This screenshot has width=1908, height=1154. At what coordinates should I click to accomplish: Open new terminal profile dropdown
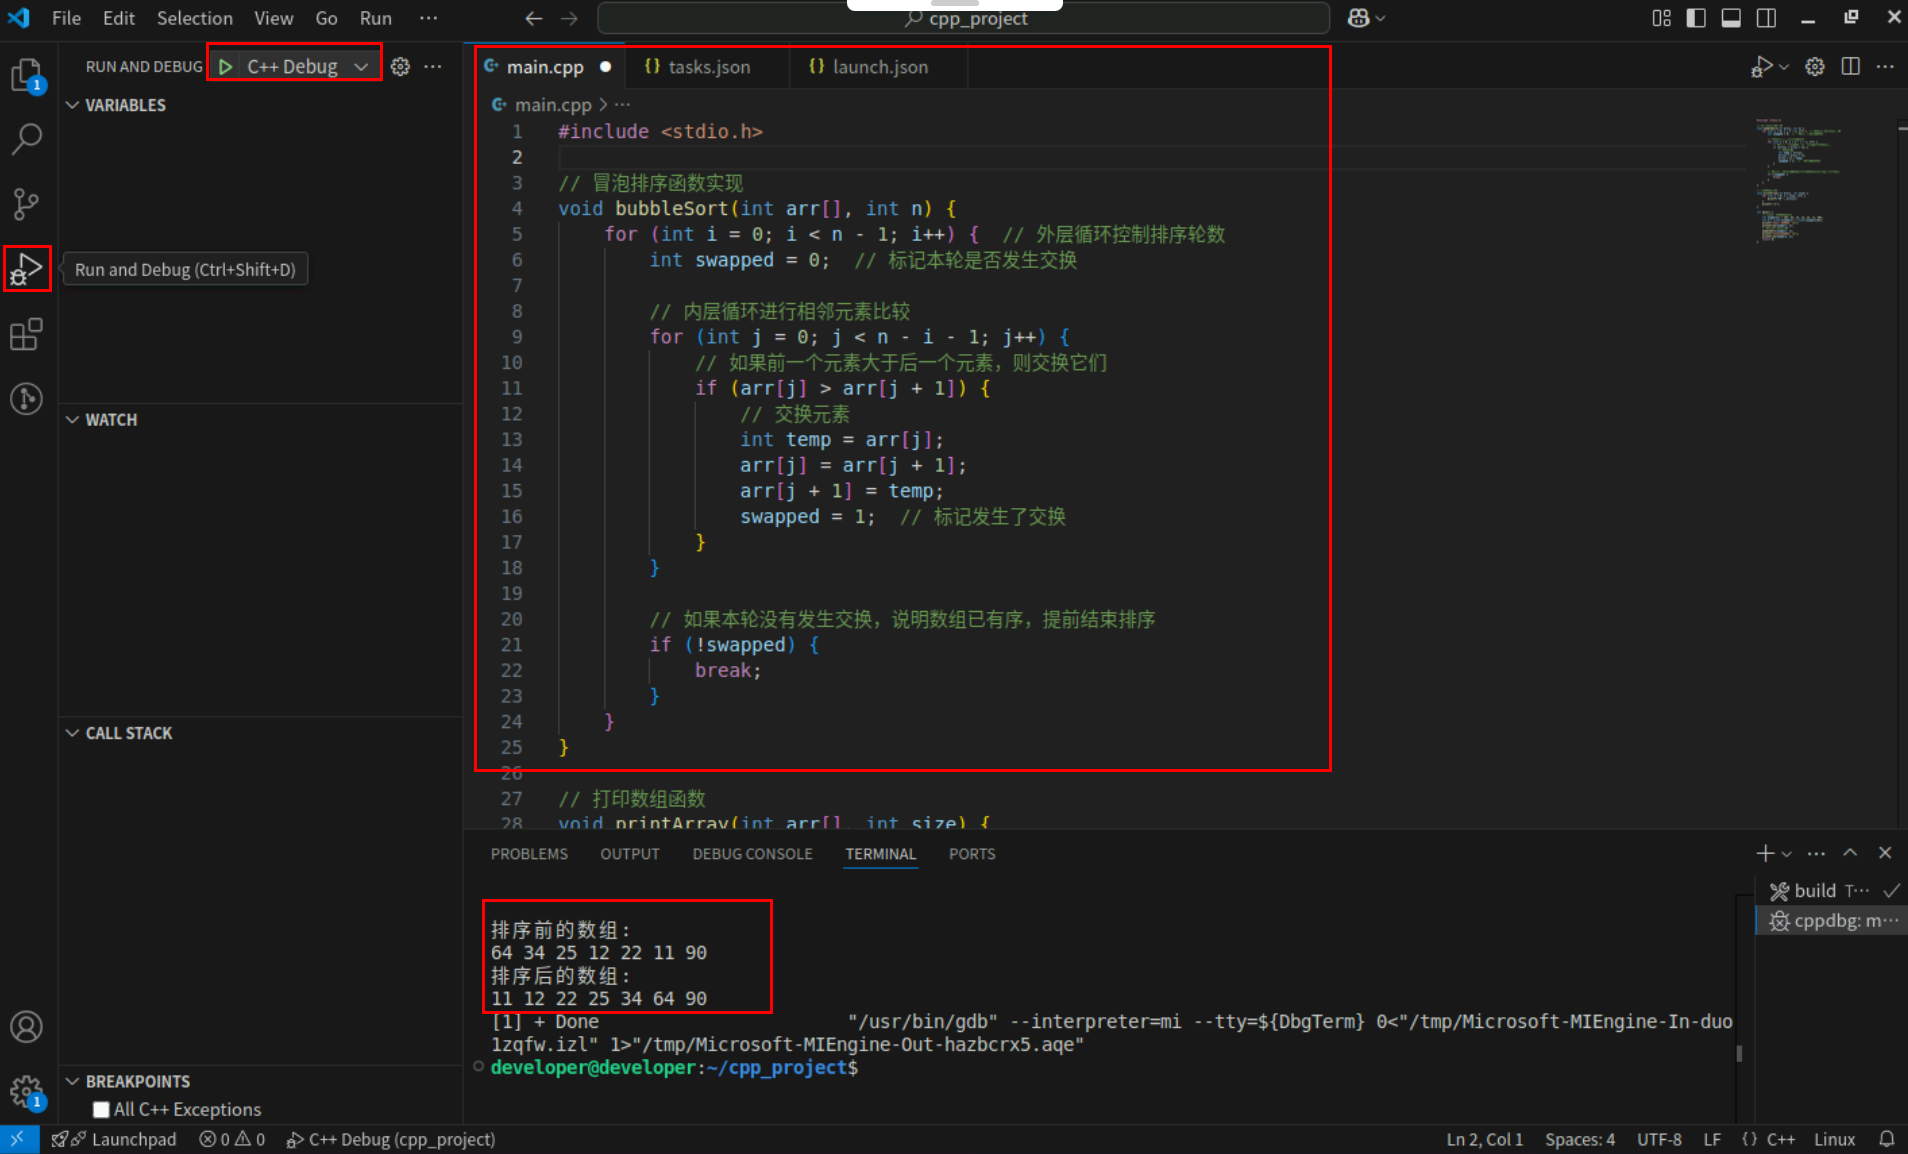[x=1787, y=853]
